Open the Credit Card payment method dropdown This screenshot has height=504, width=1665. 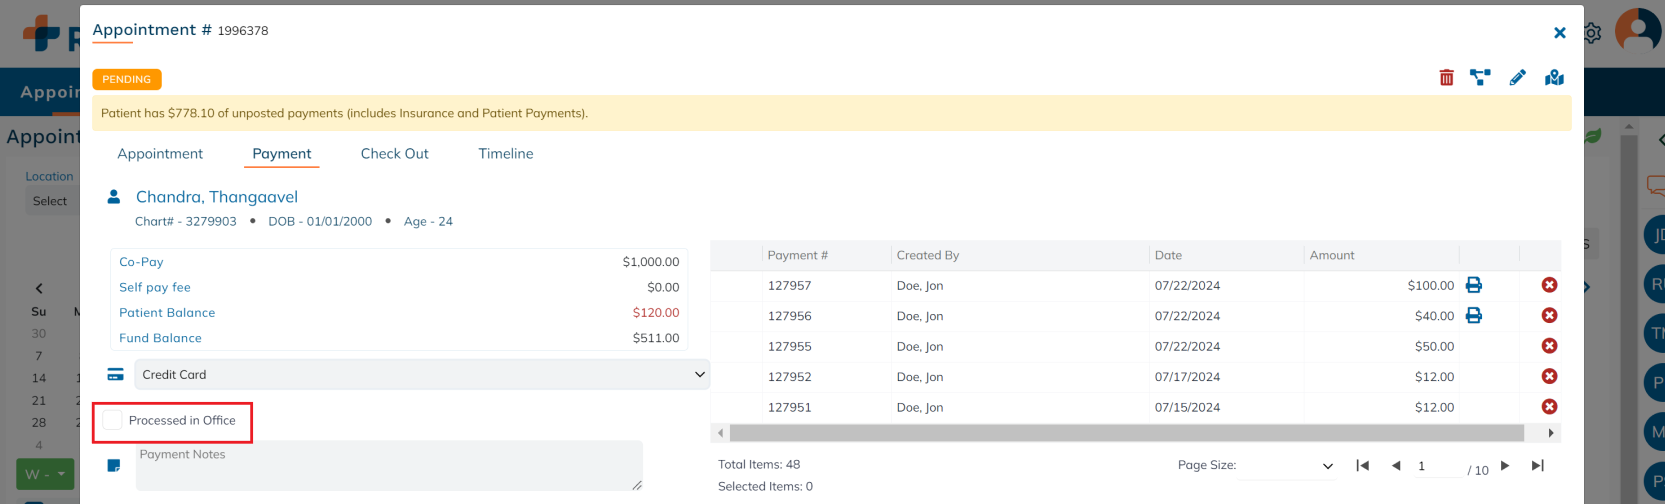[421, 374]
